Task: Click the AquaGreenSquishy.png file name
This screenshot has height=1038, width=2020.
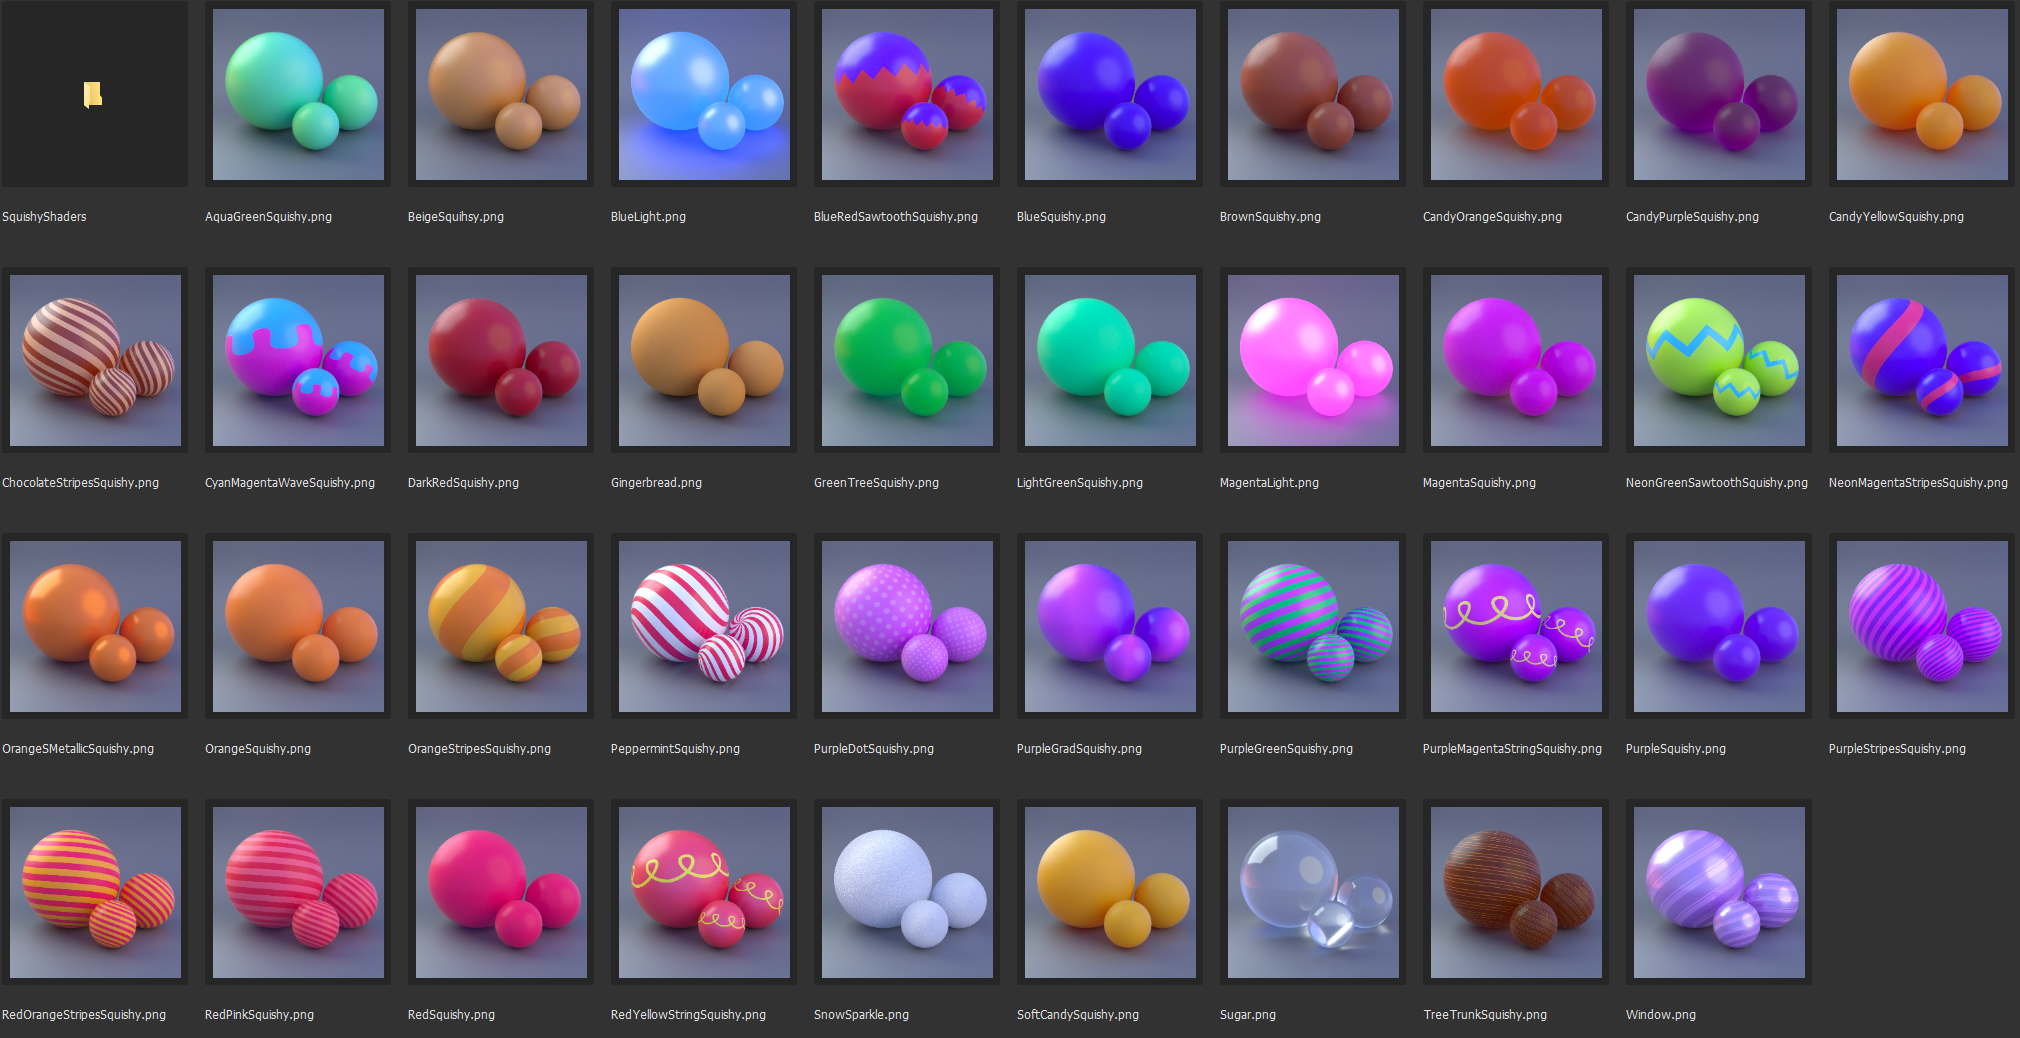Action: click(x=268, y=217)
